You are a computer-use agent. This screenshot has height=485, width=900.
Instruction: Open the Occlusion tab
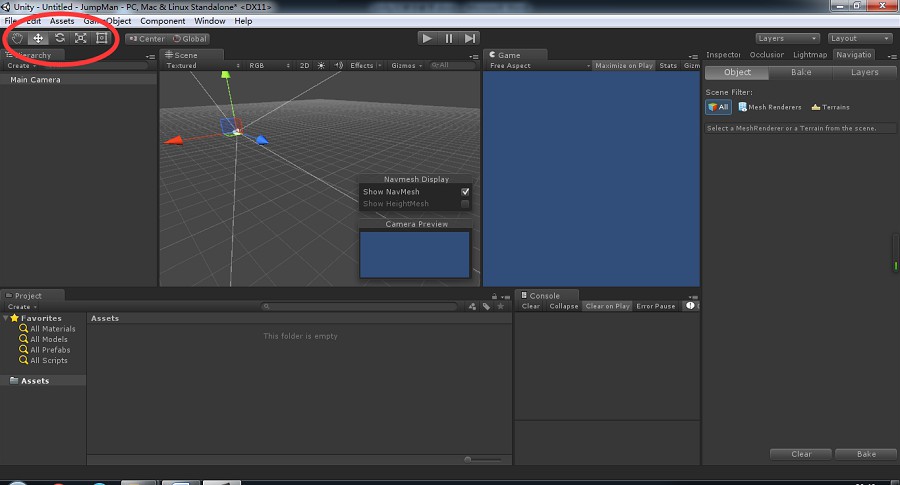(x=766, y=55)
